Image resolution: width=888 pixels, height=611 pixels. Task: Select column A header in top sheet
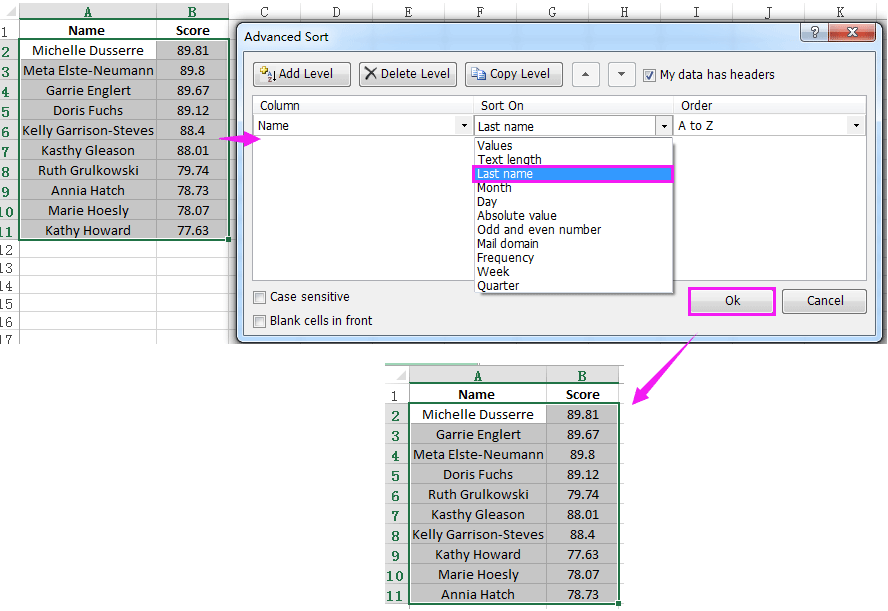click(x=88, y=12)
